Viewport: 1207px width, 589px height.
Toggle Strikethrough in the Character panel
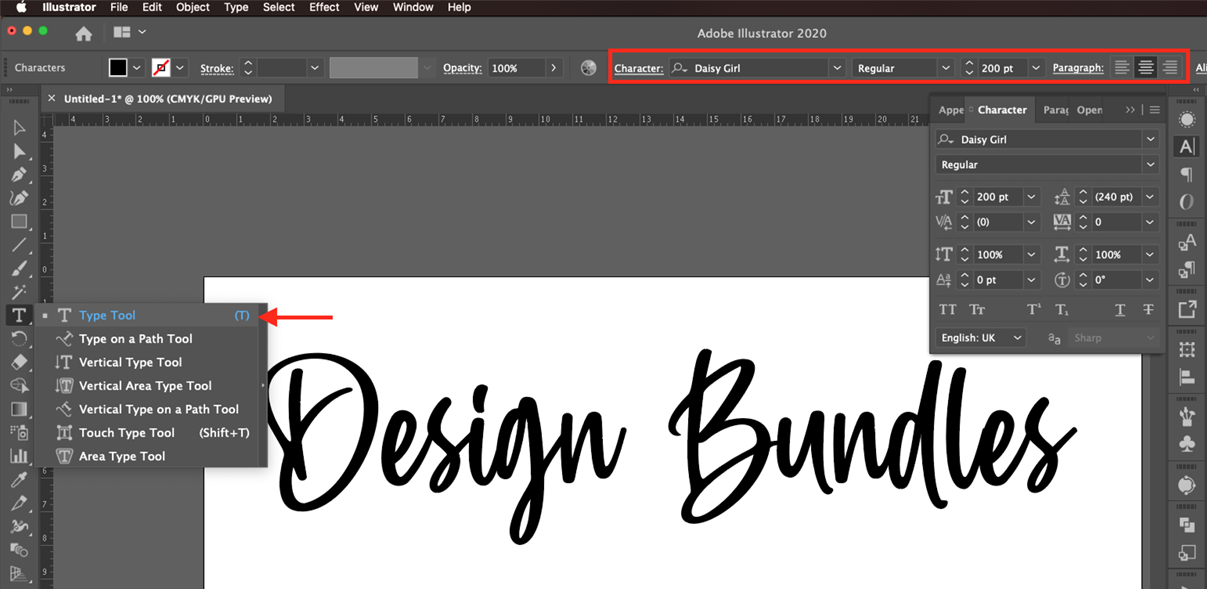(1148, 310)
